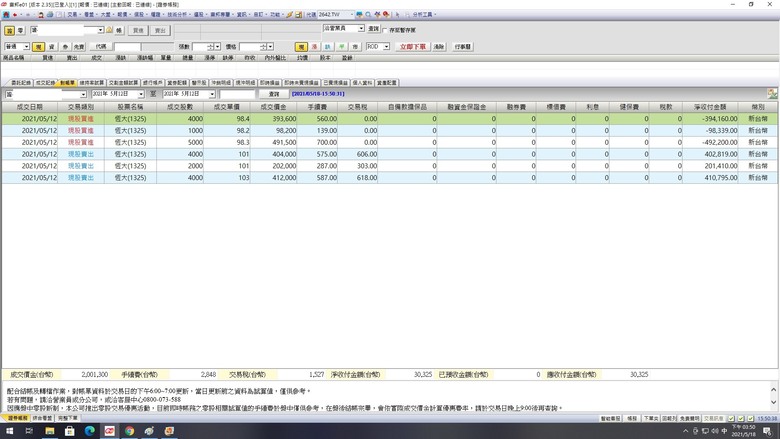Screen dimensions: 780x439
Task: Click the 代碼 lookup button
Action: pos(101,47)
